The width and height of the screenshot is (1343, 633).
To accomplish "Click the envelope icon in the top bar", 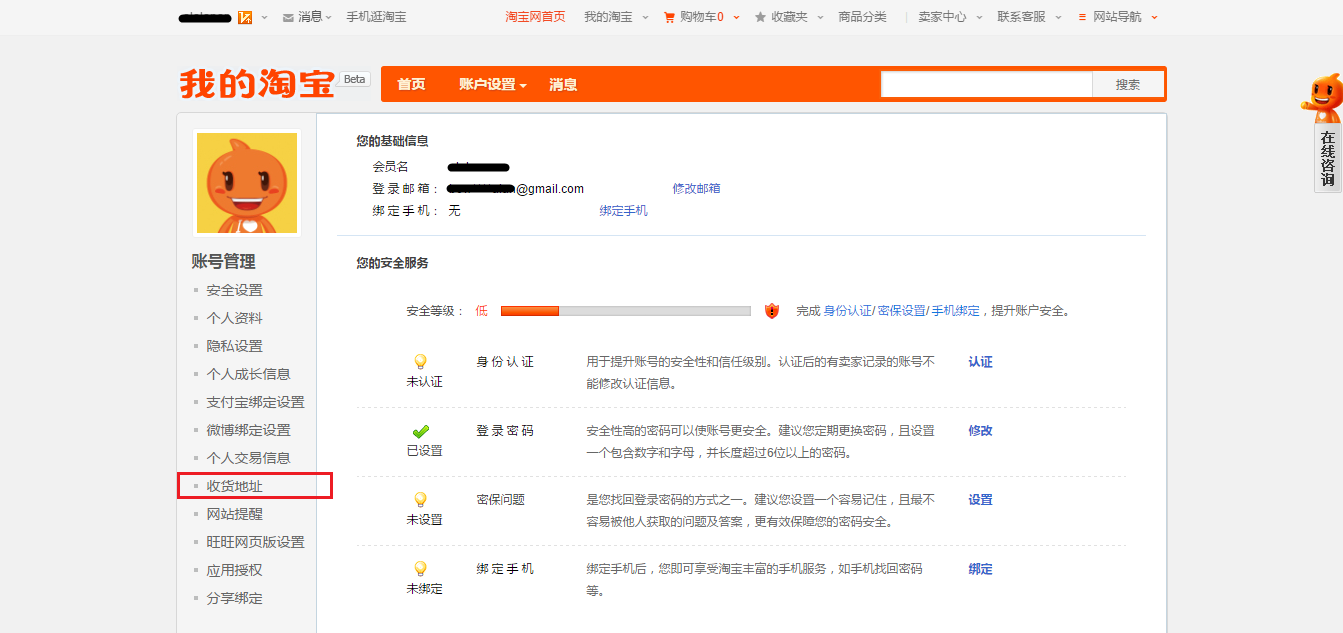I will 289,17.
